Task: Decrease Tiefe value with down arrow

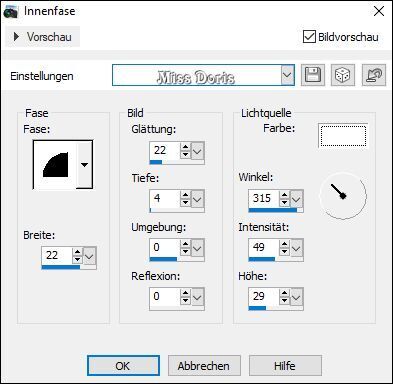Action: point(185,202)
